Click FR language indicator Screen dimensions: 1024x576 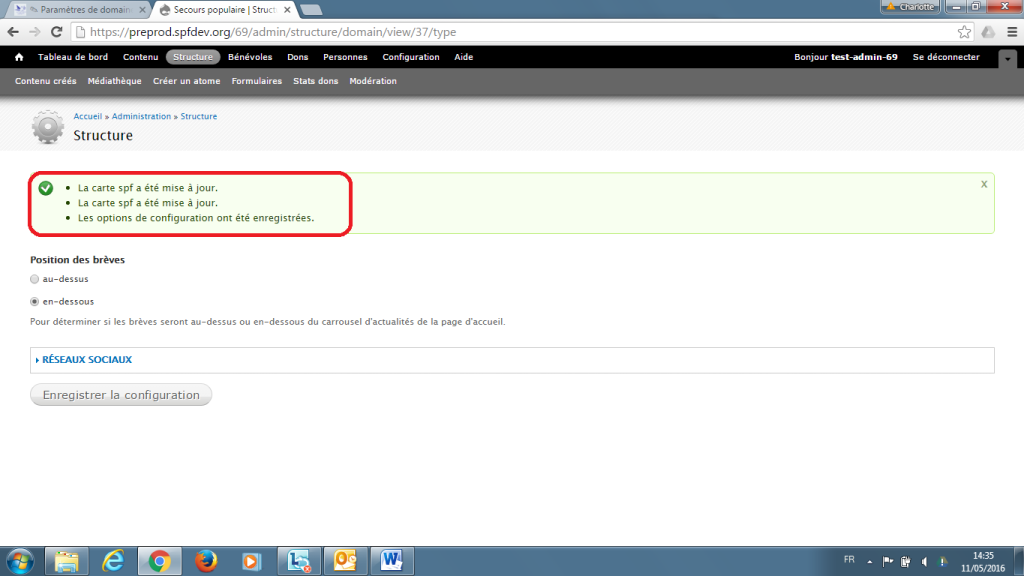click(849, 560)
